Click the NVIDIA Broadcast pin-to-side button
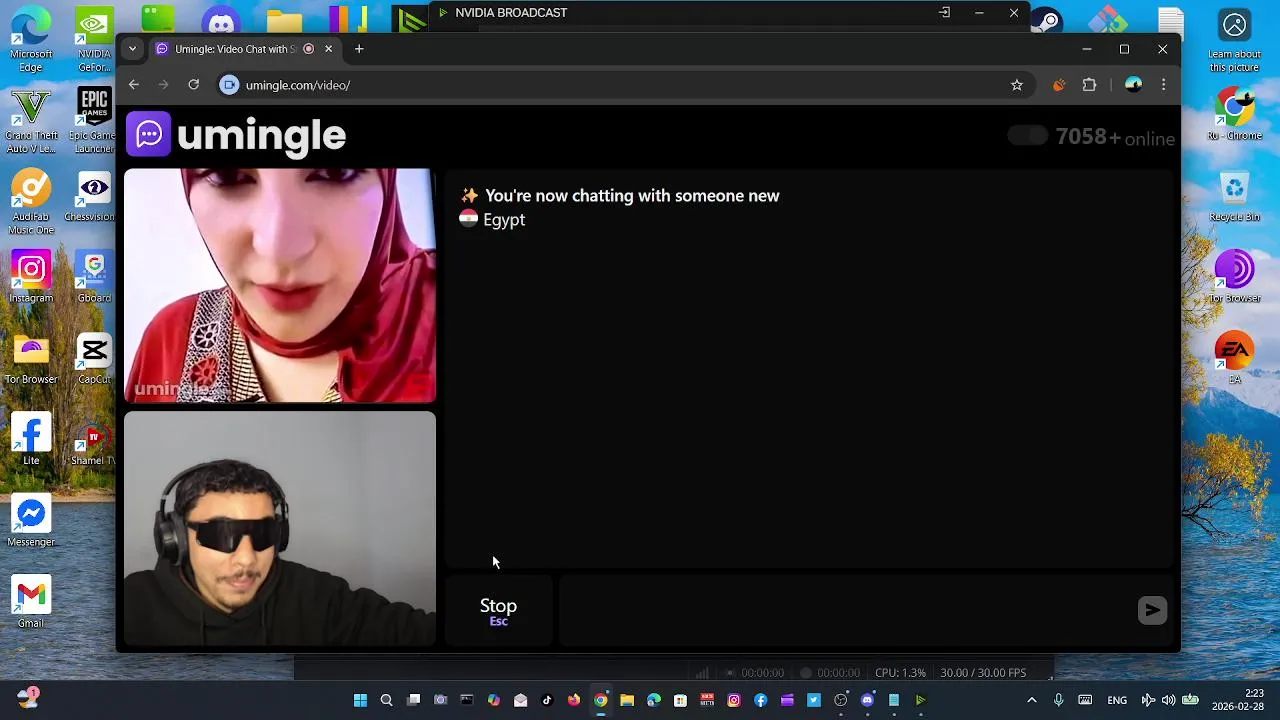Viewport: 1280px width, 720px height. pos(944,13)
